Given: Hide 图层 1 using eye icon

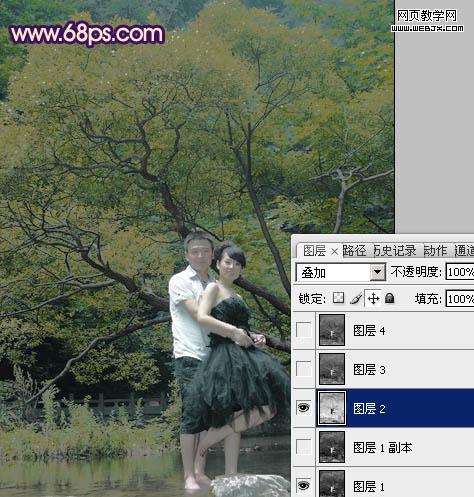Looking at the screenshot, I should (303, 485).
